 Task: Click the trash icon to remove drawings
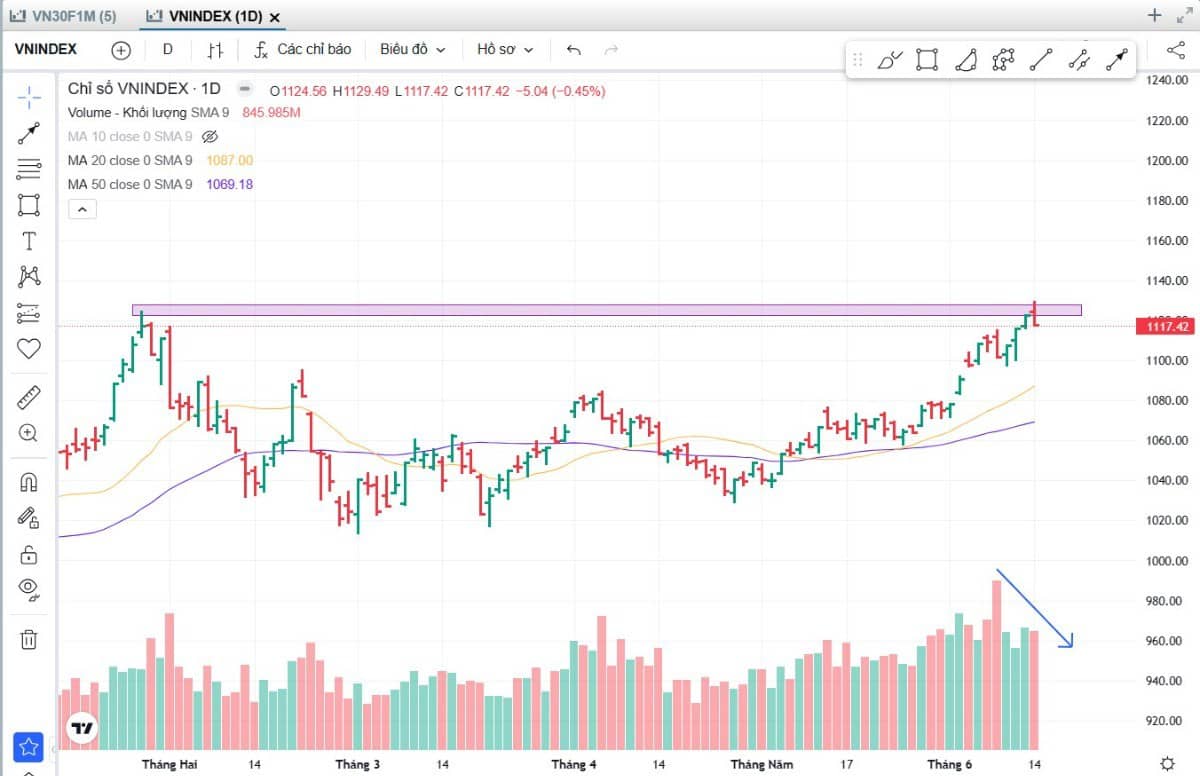click(29, 639)
